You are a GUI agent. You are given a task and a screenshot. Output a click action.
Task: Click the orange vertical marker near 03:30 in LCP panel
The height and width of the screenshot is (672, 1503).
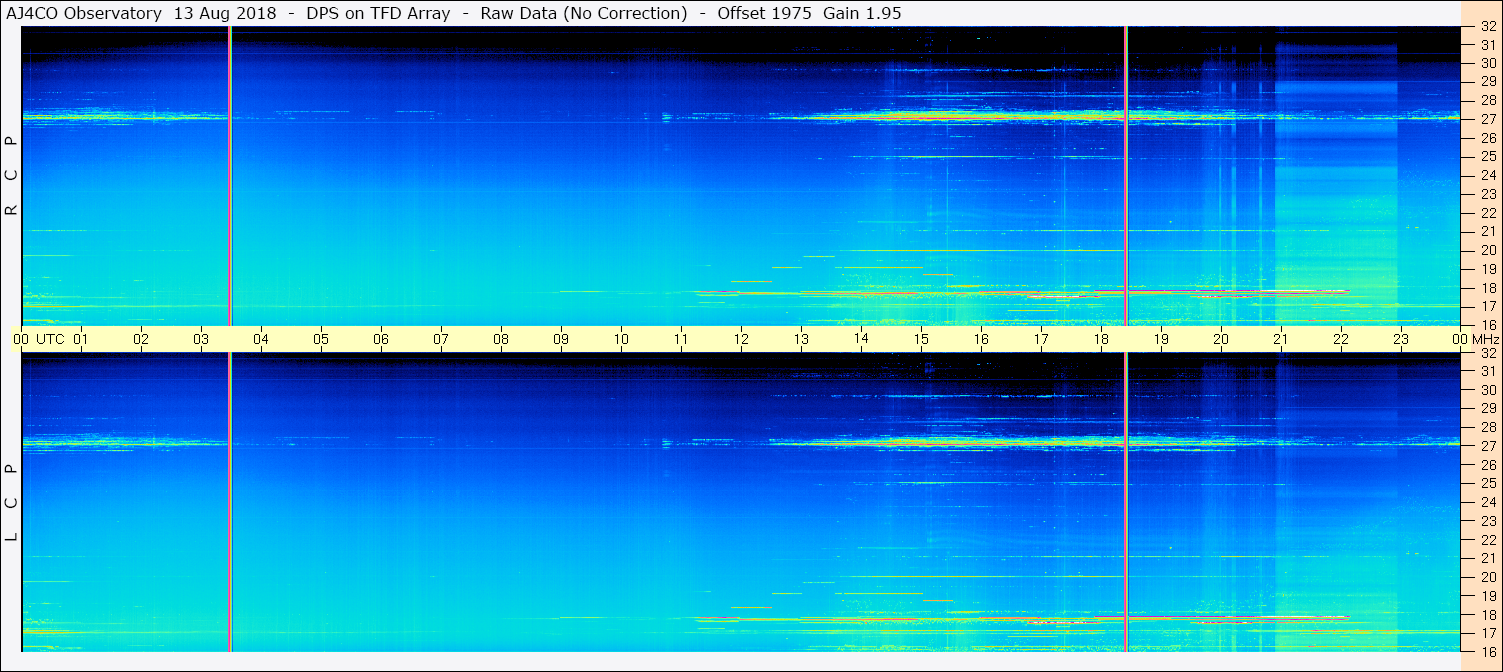pos(230,502)
